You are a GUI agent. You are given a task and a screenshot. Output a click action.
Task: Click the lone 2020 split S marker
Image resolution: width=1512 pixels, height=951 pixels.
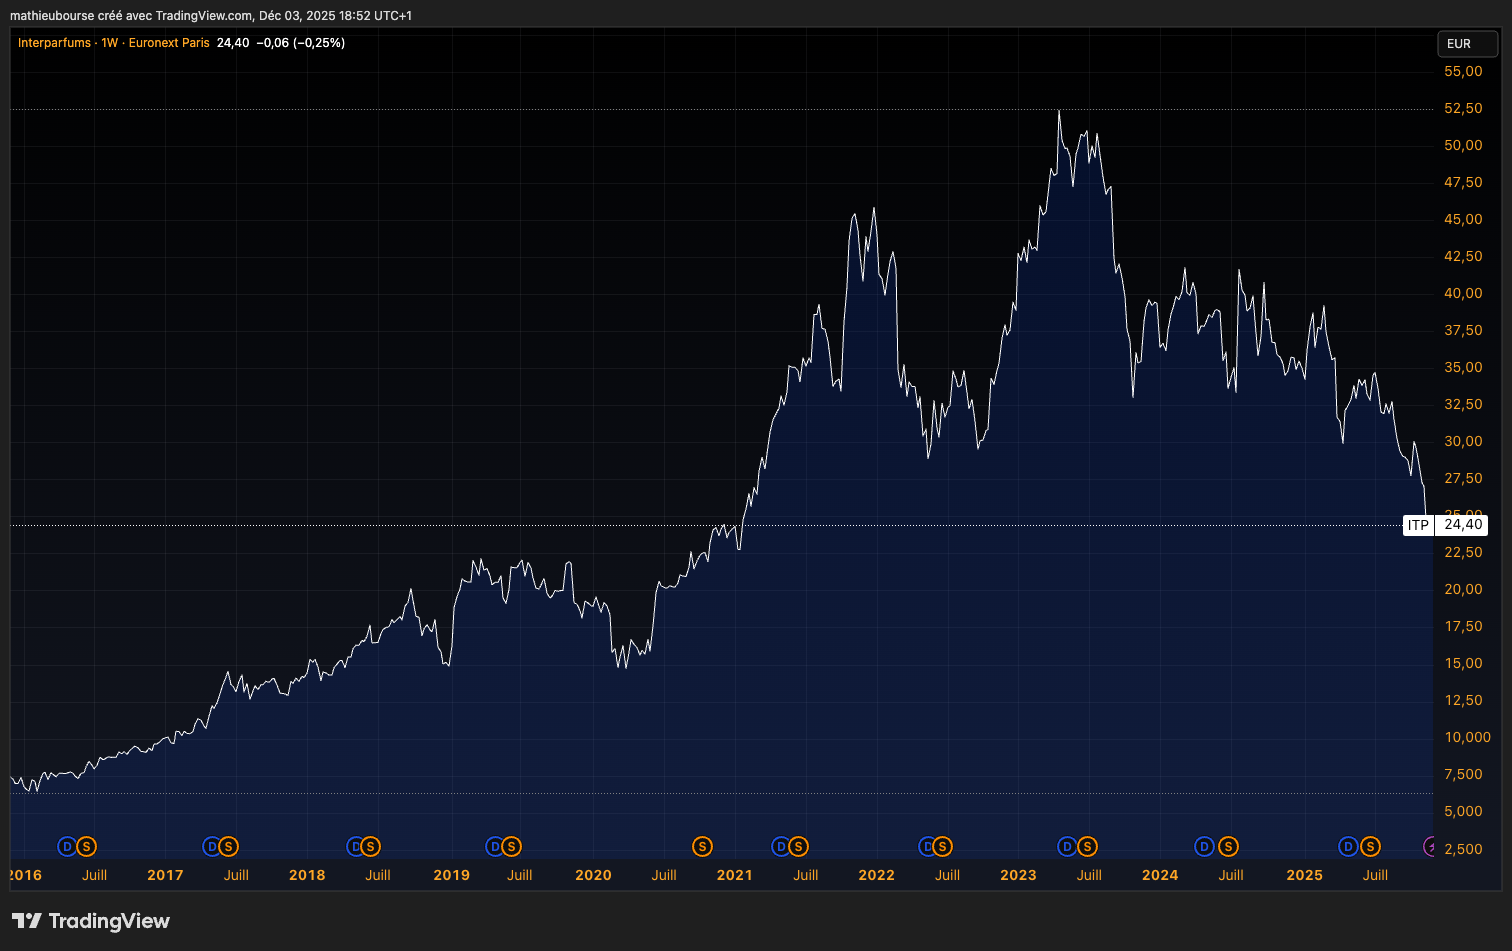coord(702,847)
